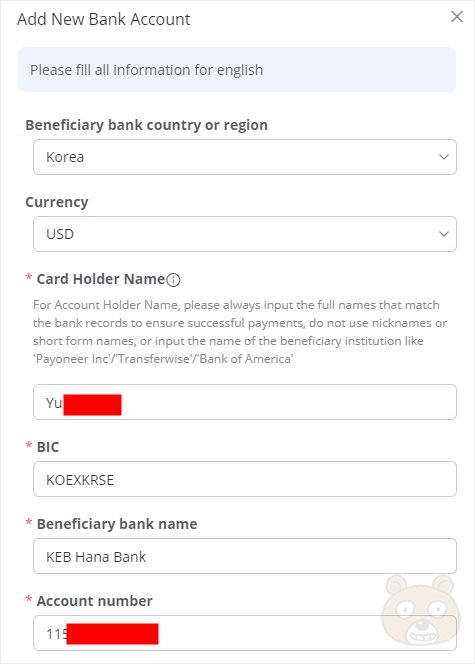
Task: Click the Account number label
Action: [94, 601]
